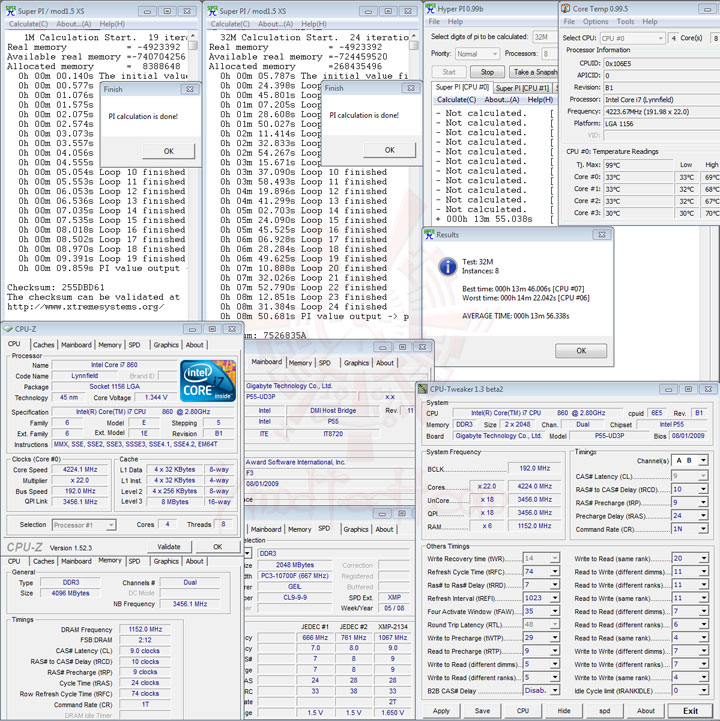
Task: Open the About...(A) menu in 32M Super PI
Action: tap(275, 24)
